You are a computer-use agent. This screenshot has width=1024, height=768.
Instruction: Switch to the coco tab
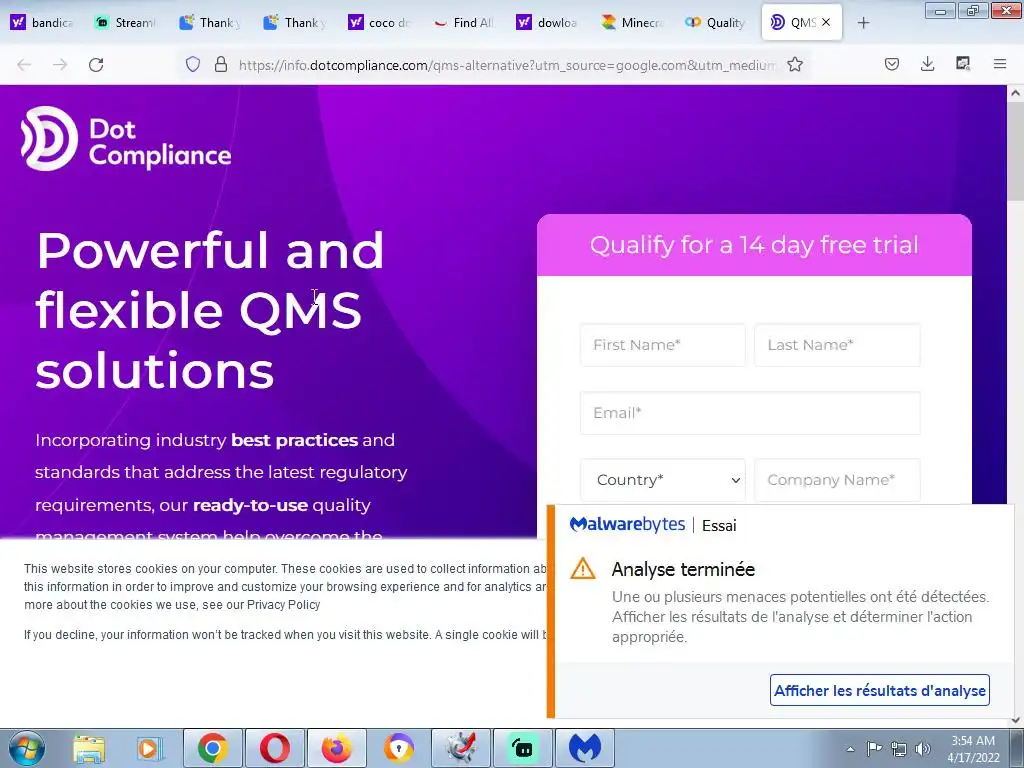pos(379,23)
